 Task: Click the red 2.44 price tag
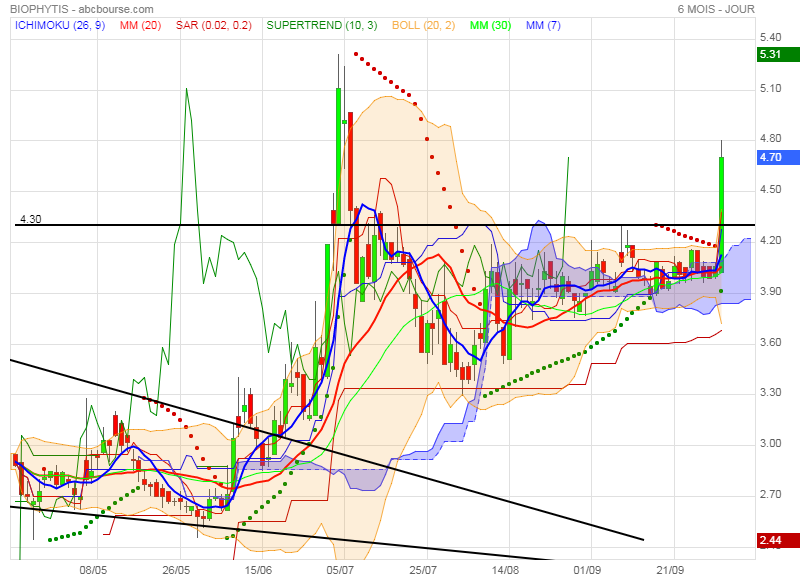(779, 540)
